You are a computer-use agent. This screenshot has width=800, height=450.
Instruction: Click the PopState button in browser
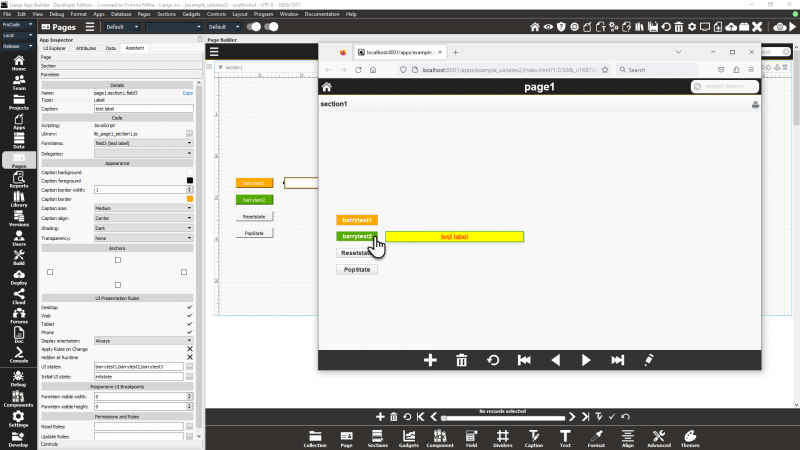357,269
